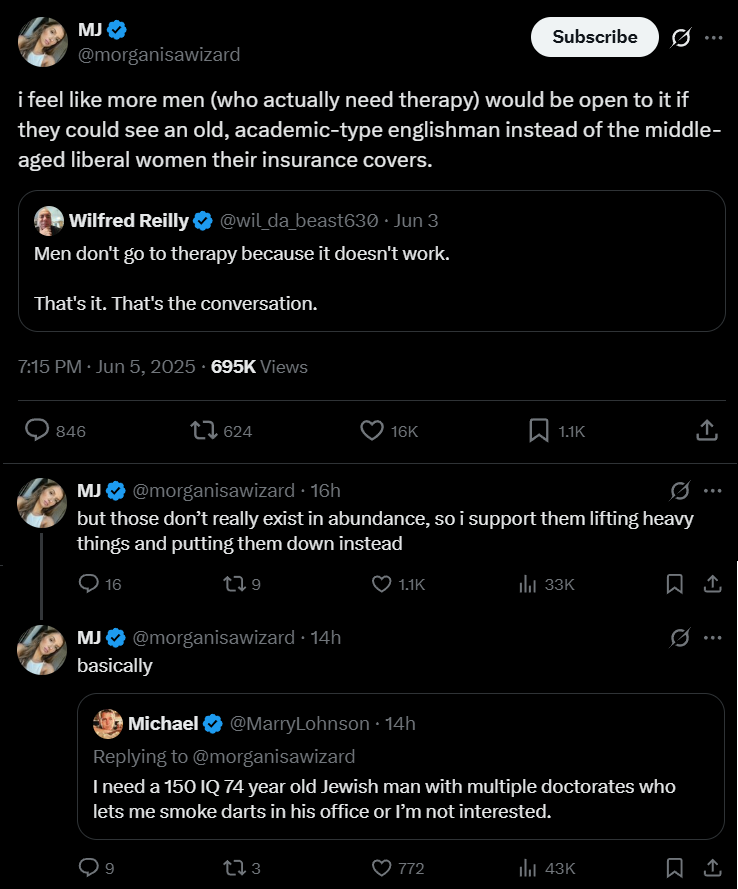Open more options menu beside Subscribe
738x889 pixels.
click(x=713, y=37)
